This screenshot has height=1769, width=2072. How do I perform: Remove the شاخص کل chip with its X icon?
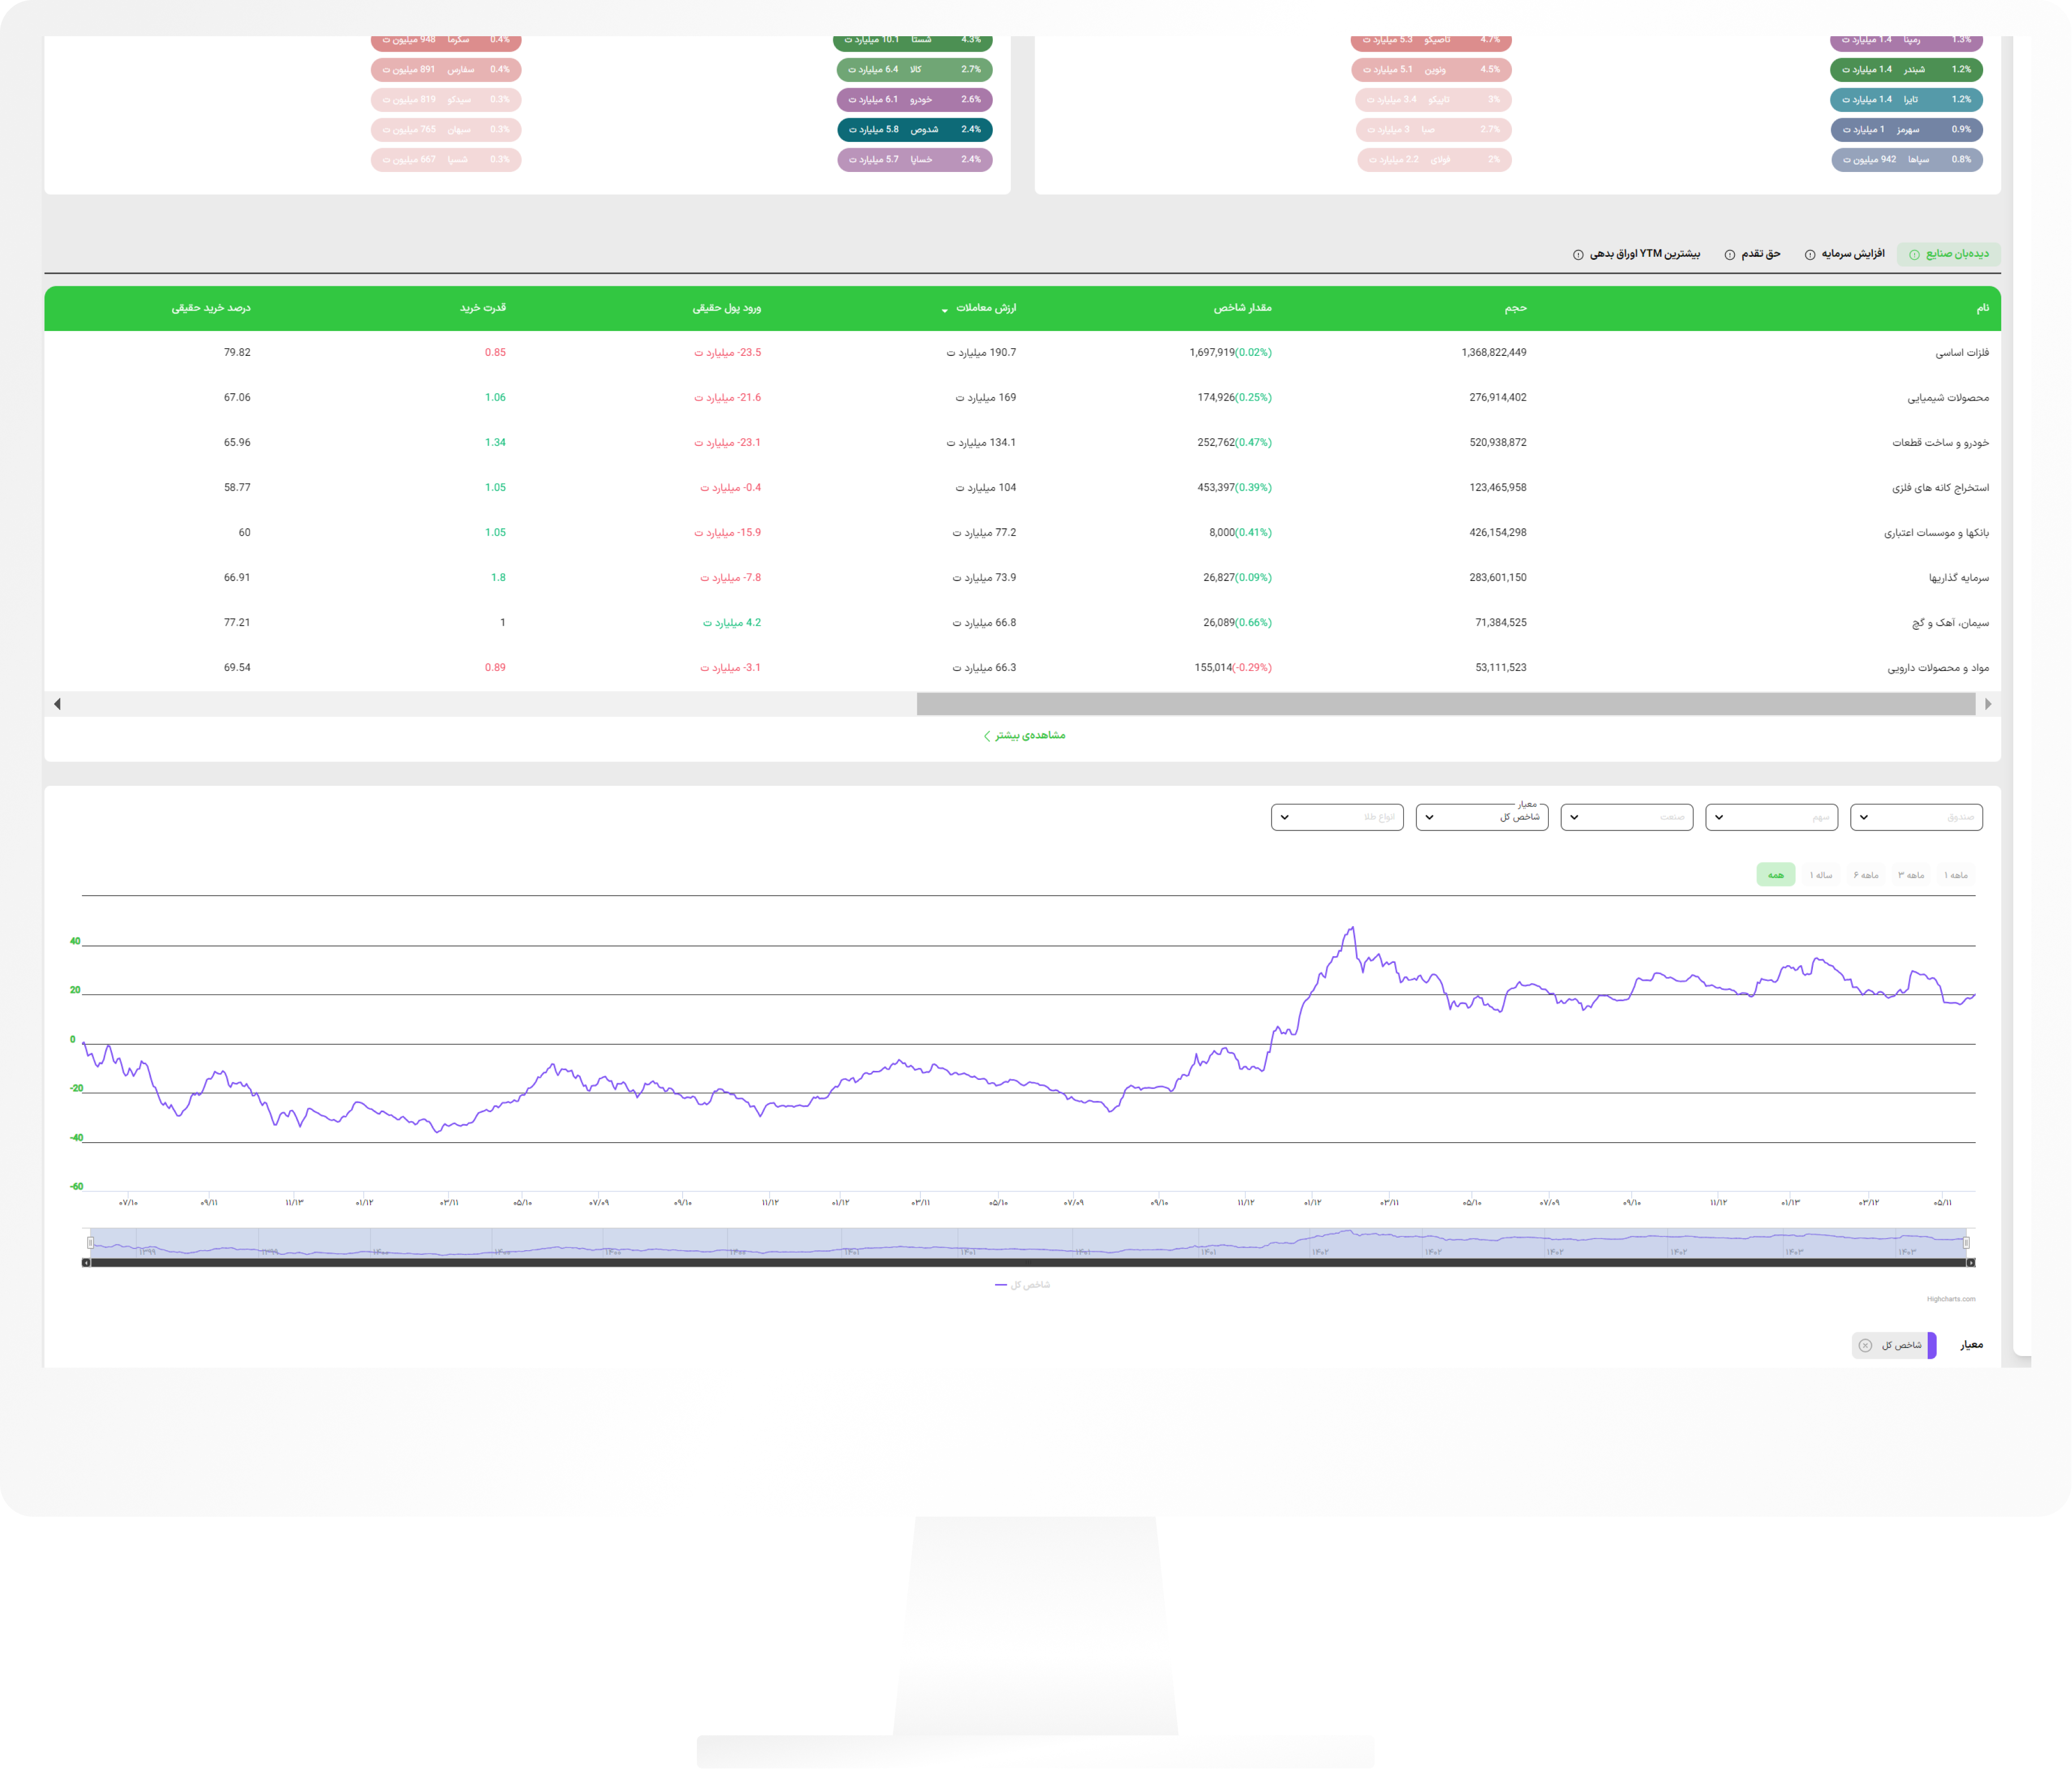click(1865, 1346)
